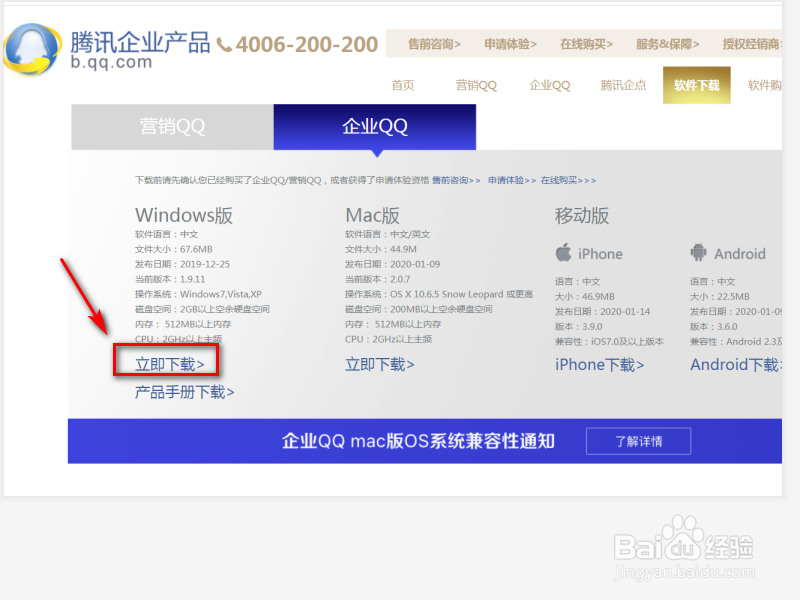Go to 企业QQ navigation item
800x600 pixels.
point(549,85)
